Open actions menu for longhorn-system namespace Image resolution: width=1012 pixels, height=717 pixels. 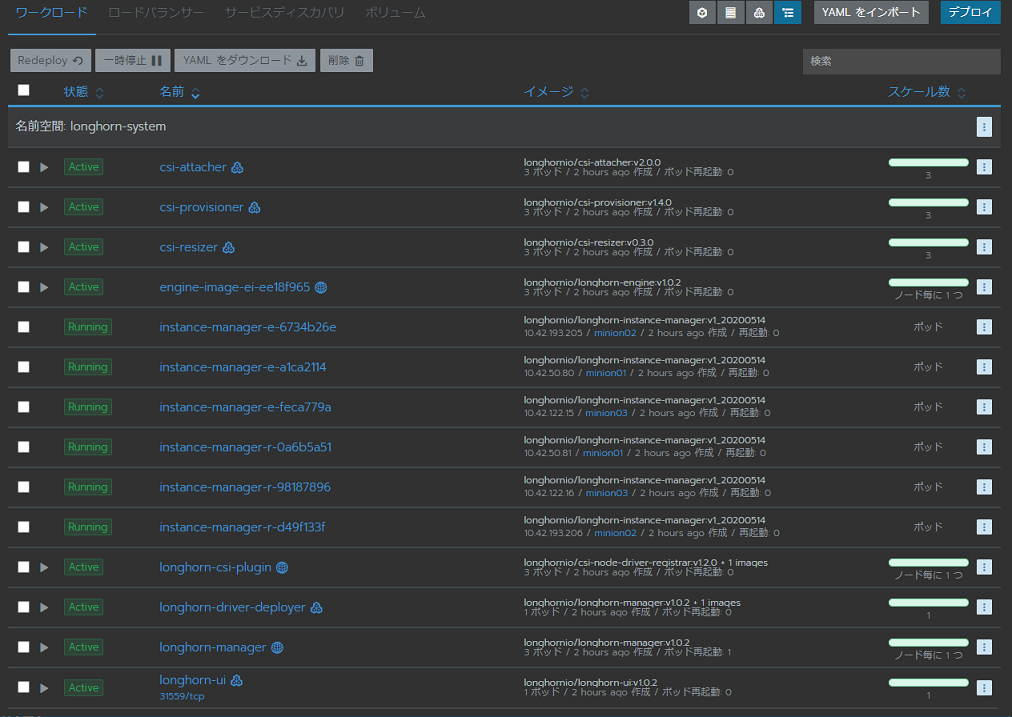[x=984, y=127]
